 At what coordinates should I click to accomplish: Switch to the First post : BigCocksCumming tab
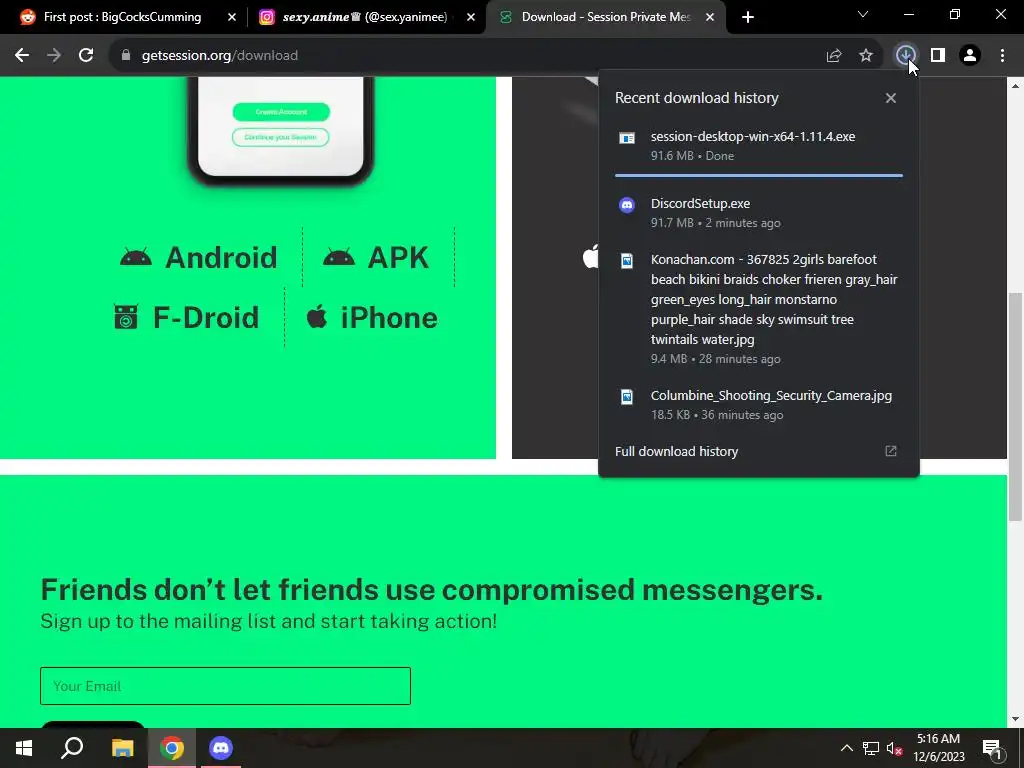(x=122, y=17)
